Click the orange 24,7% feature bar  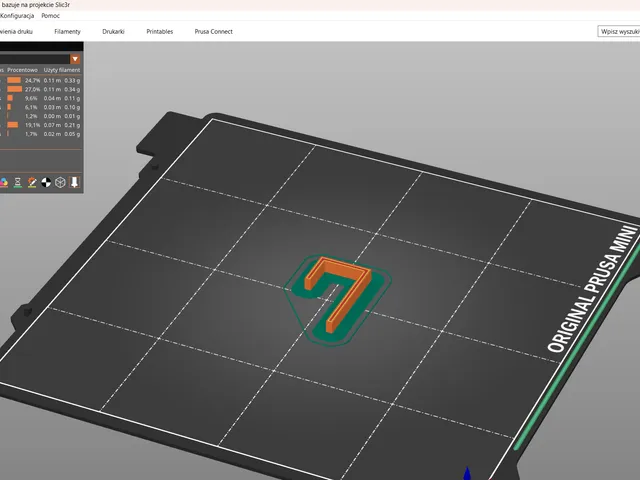point(14,80)
